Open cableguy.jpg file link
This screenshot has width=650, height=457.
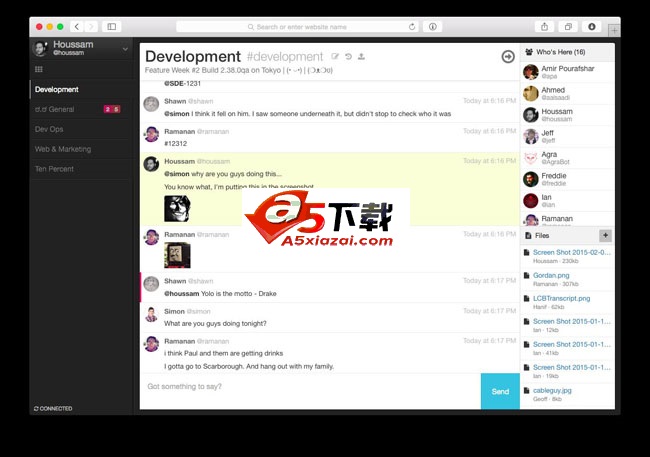point(552,391)
